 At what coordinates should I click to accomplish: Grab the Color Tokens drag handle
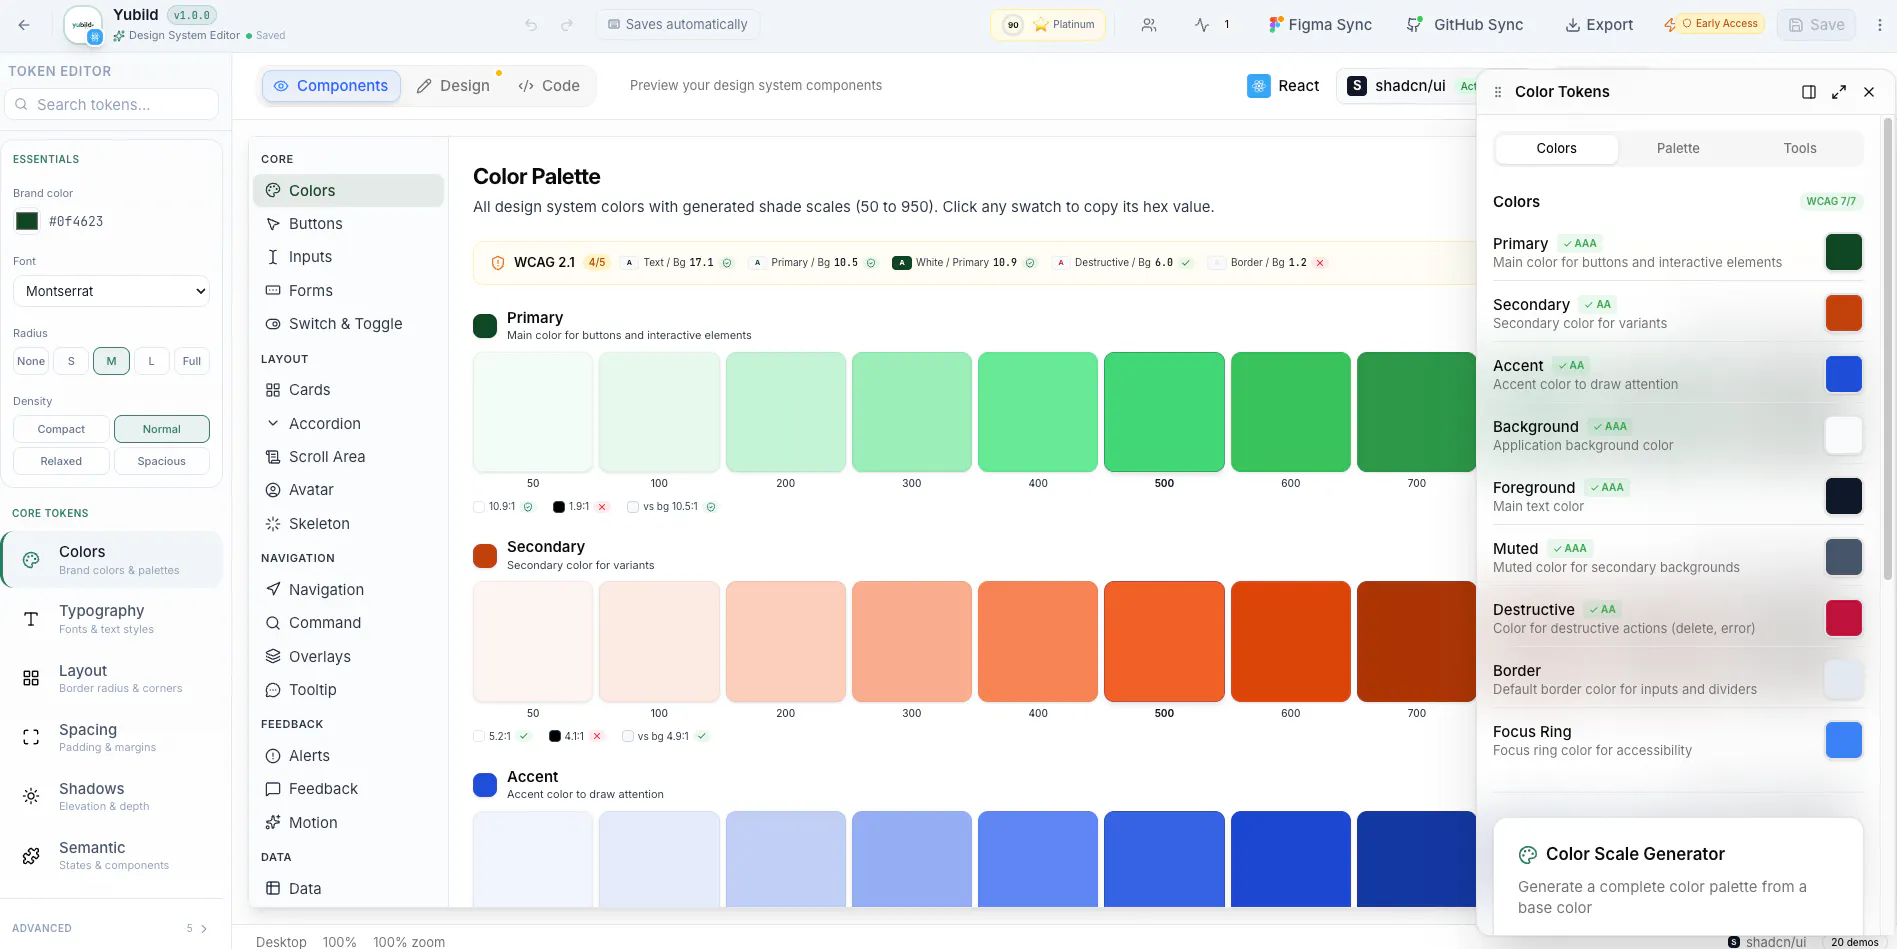[1498, 92]
